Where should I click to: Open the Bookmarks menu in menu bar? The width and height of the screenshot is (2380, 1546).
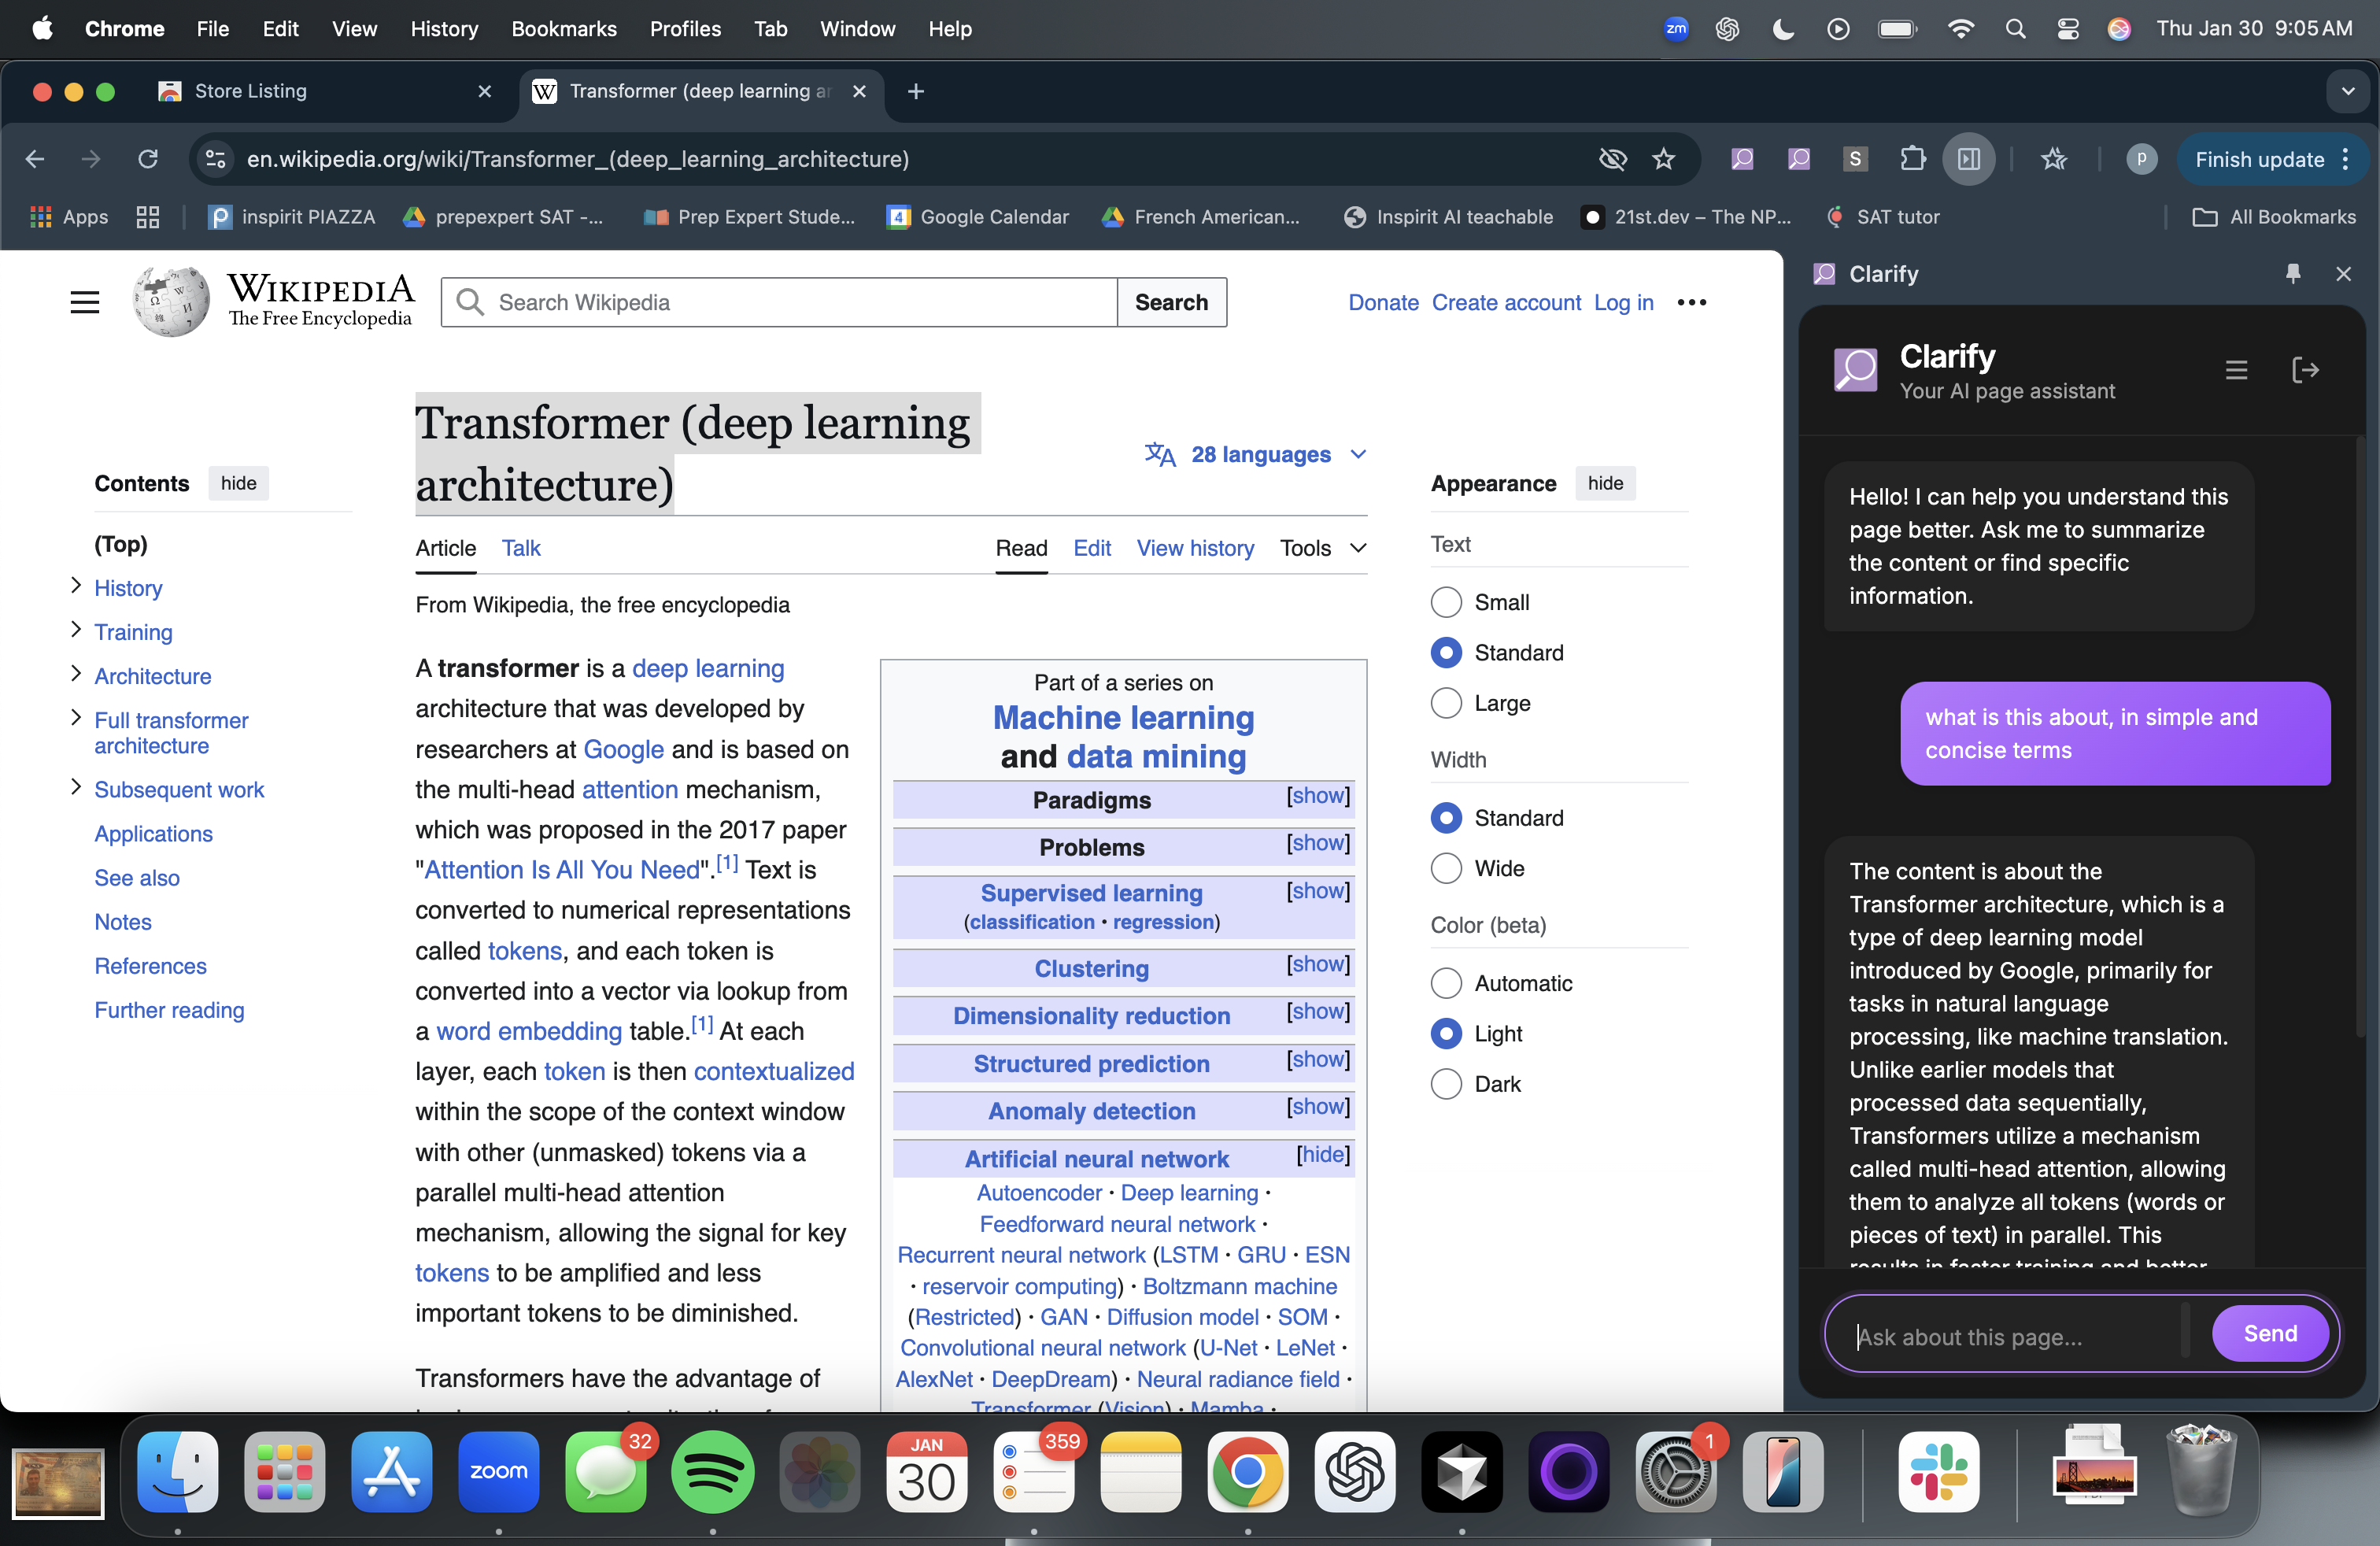pos(563,29)
